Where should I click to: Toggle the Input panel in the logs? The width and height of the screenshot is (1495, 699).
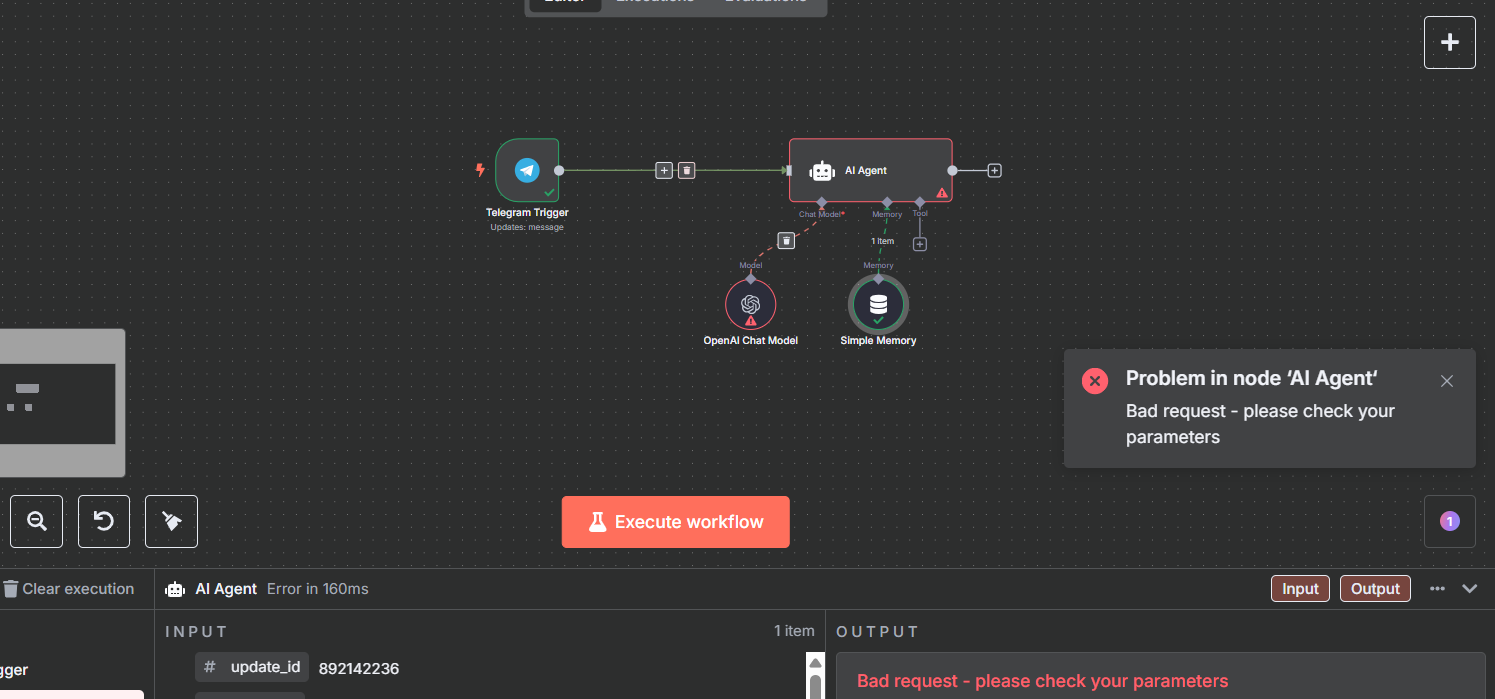pos(1301,589)
